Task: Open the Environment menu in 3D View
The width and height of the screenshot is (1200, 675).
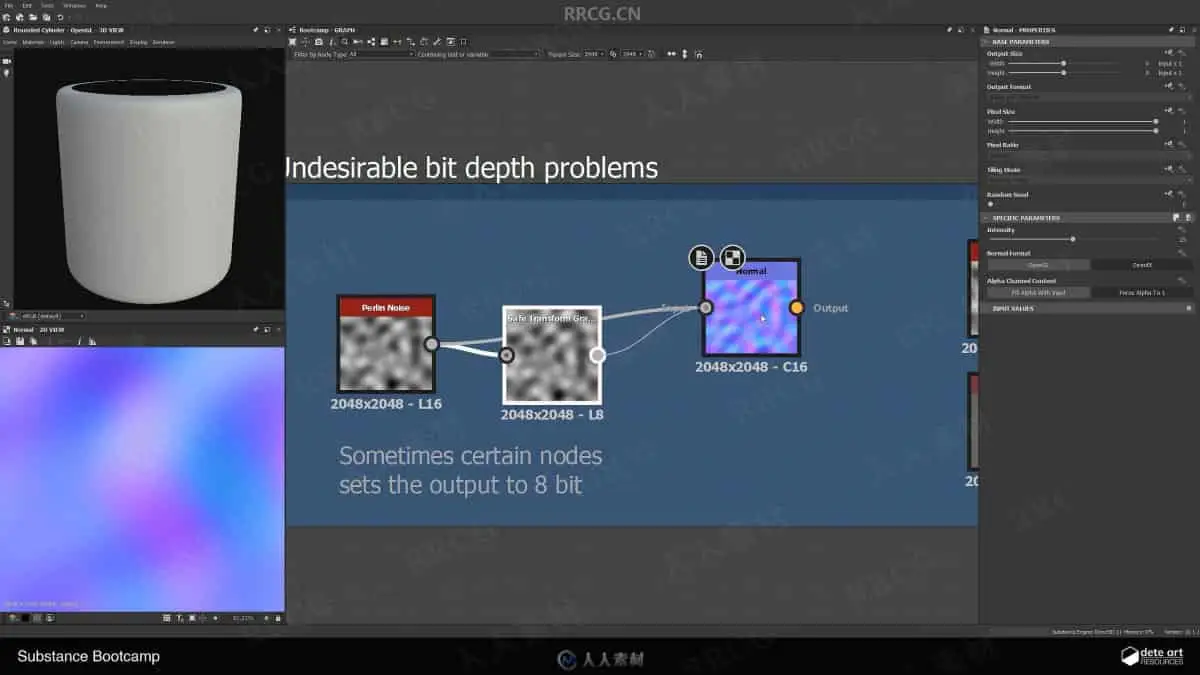Action: pos(109,42)
